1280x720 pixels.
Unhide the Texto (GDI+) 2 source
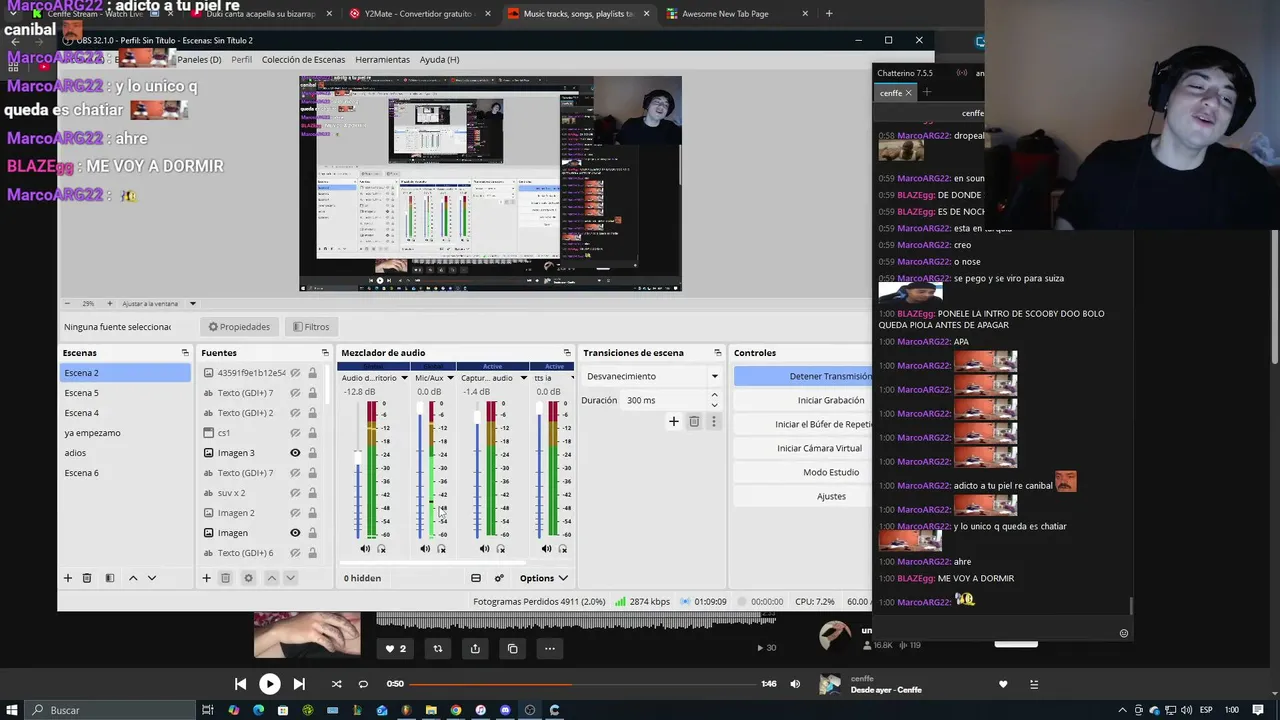[x=295, y=413]
